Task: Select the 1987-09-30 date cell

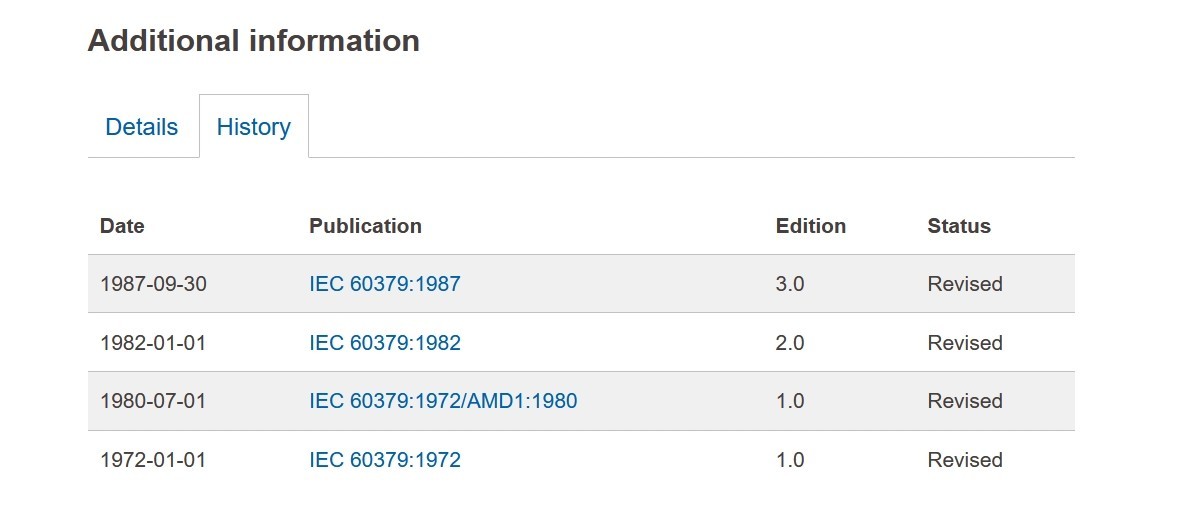Action: (x=153, y=284)
